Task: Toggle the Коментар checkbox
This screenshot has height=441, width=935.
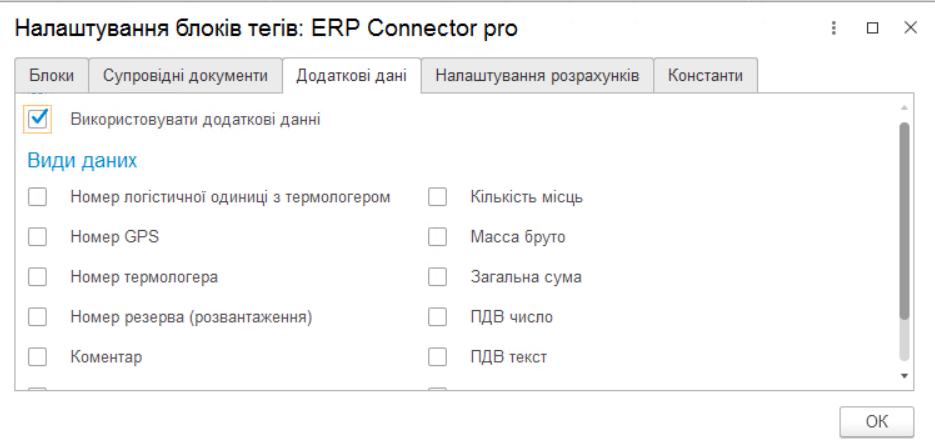Action: pos(38,357)
